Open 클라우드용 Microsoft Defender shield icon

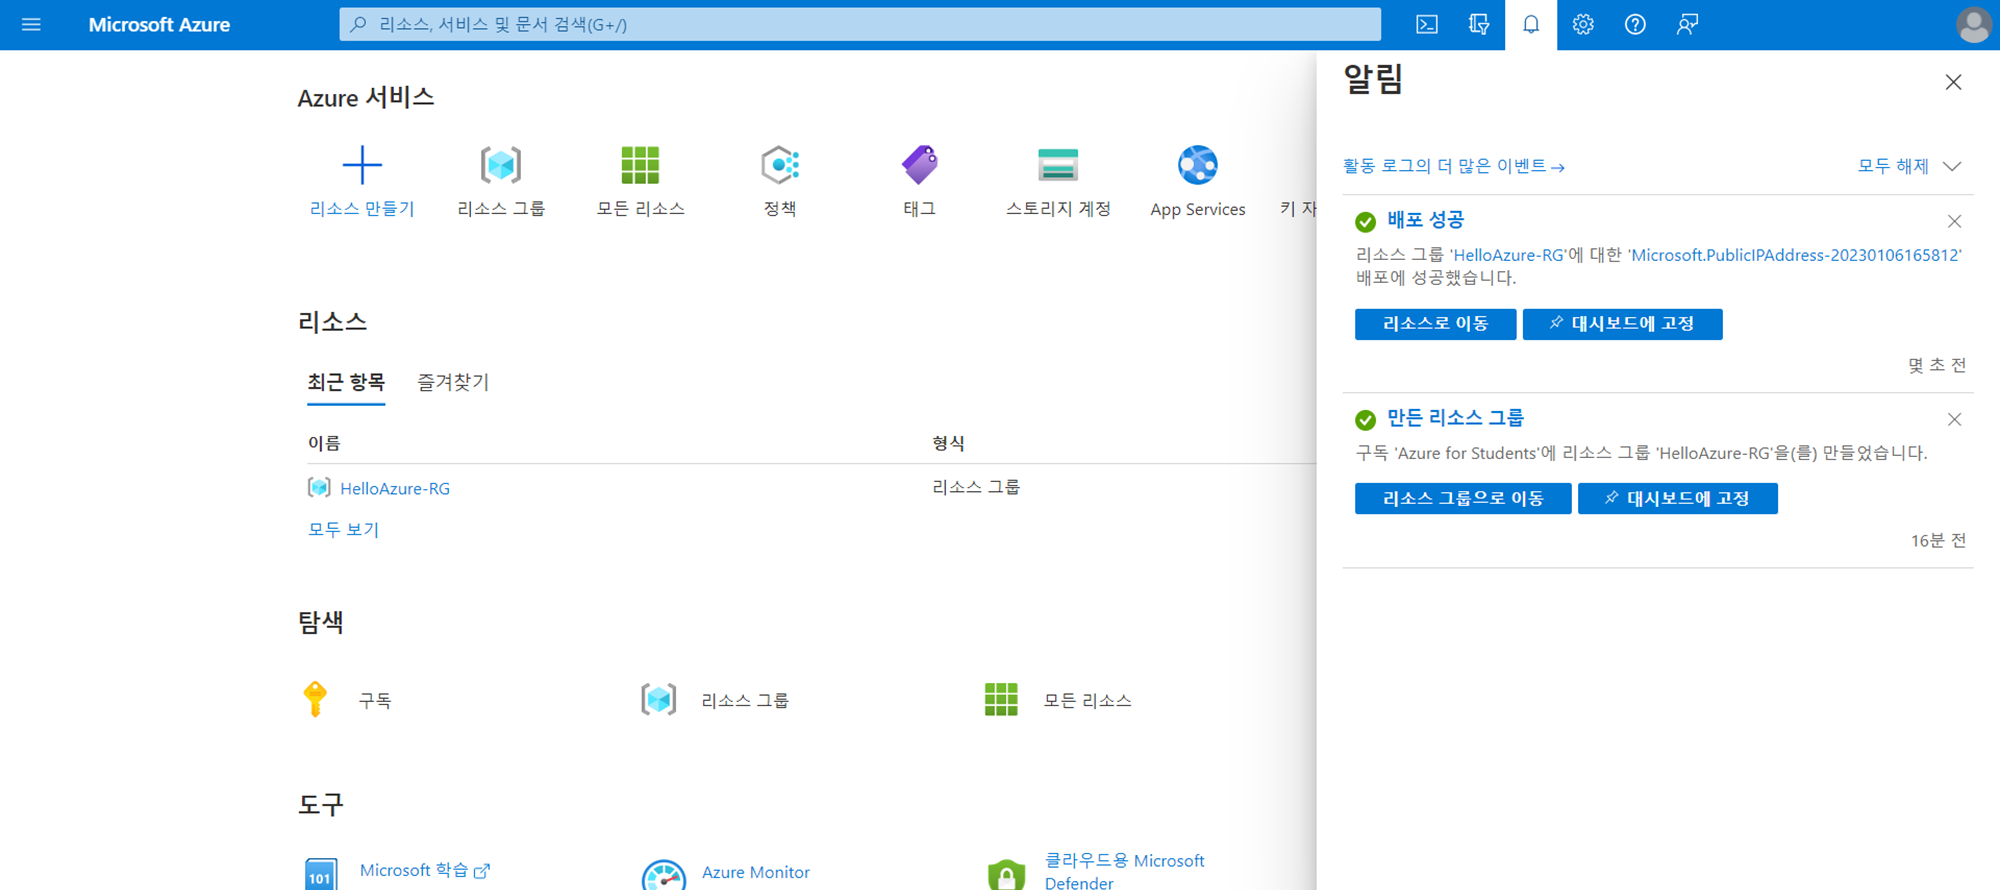click(1006, 874)
